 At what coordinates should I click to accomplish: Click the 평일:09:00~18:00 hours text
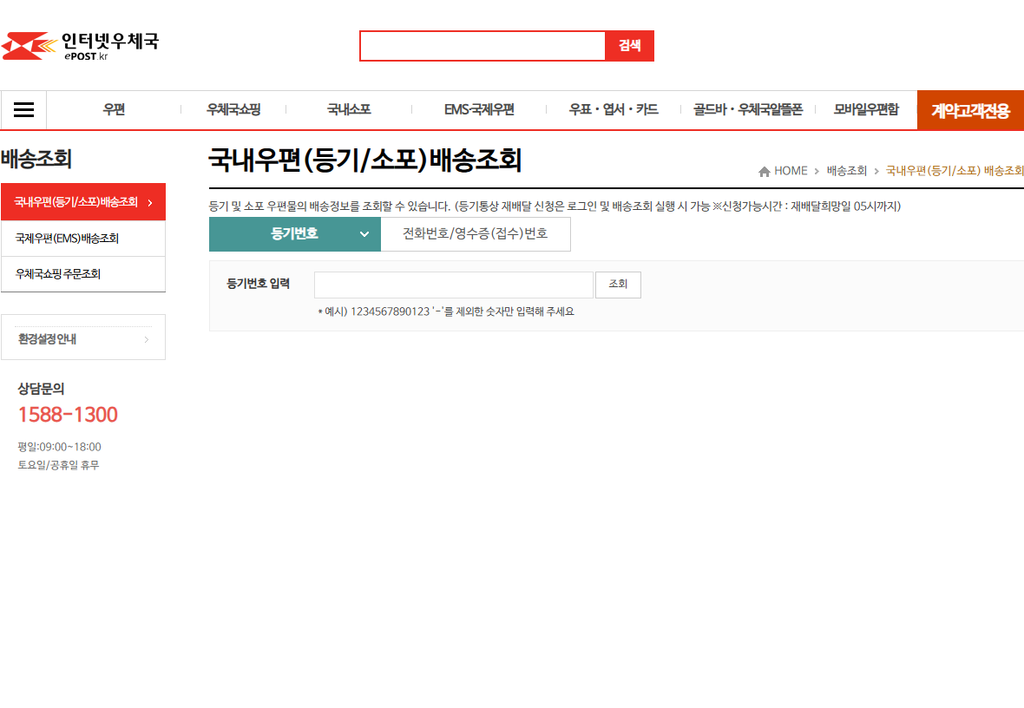(59, 447)
